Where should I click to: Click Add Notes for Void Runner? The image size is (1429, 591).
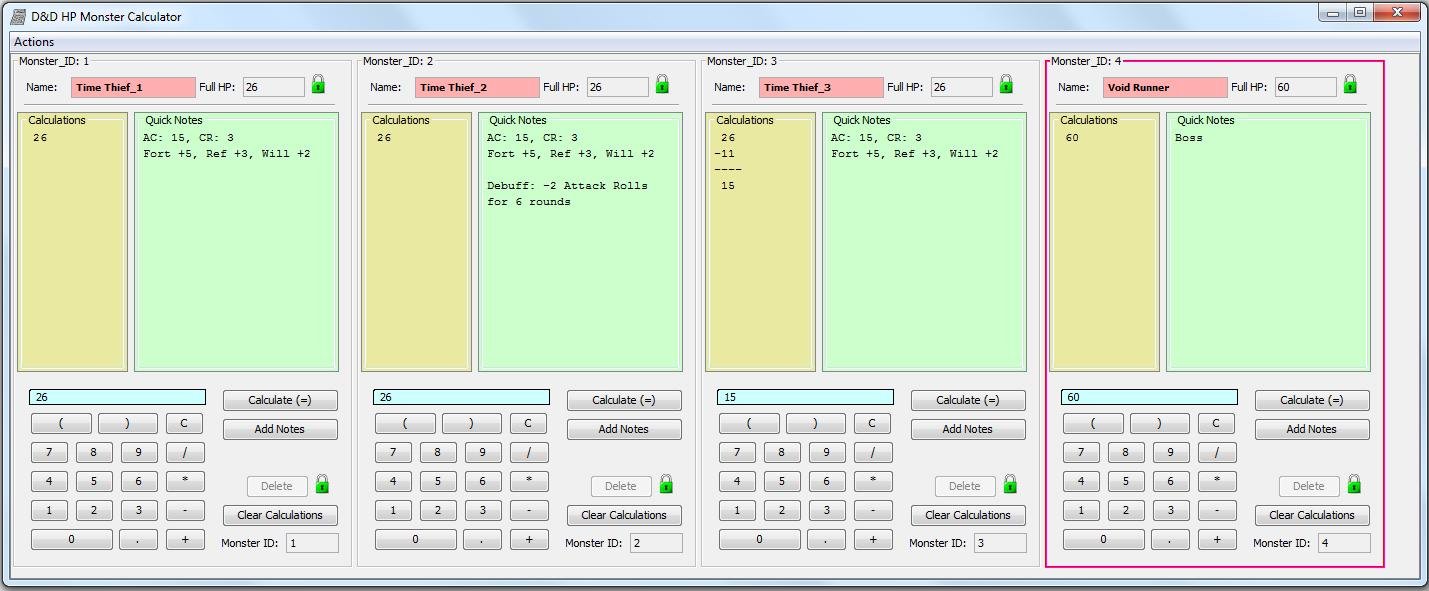(1311, 428)
